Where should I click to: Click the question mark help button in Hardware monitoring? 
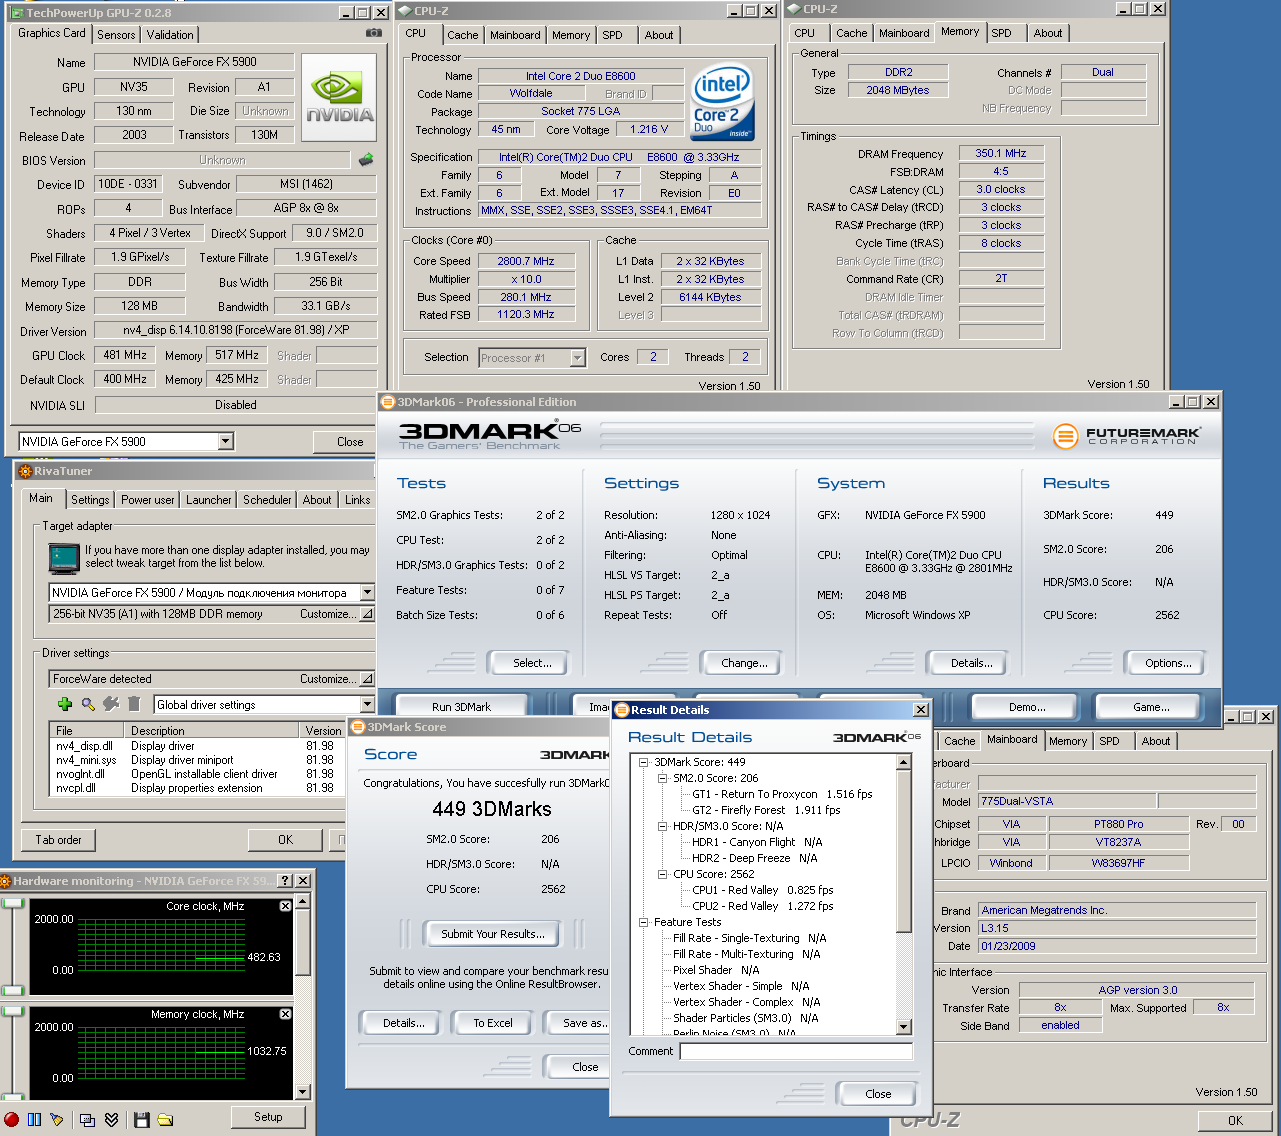click(x=285, y=880)
